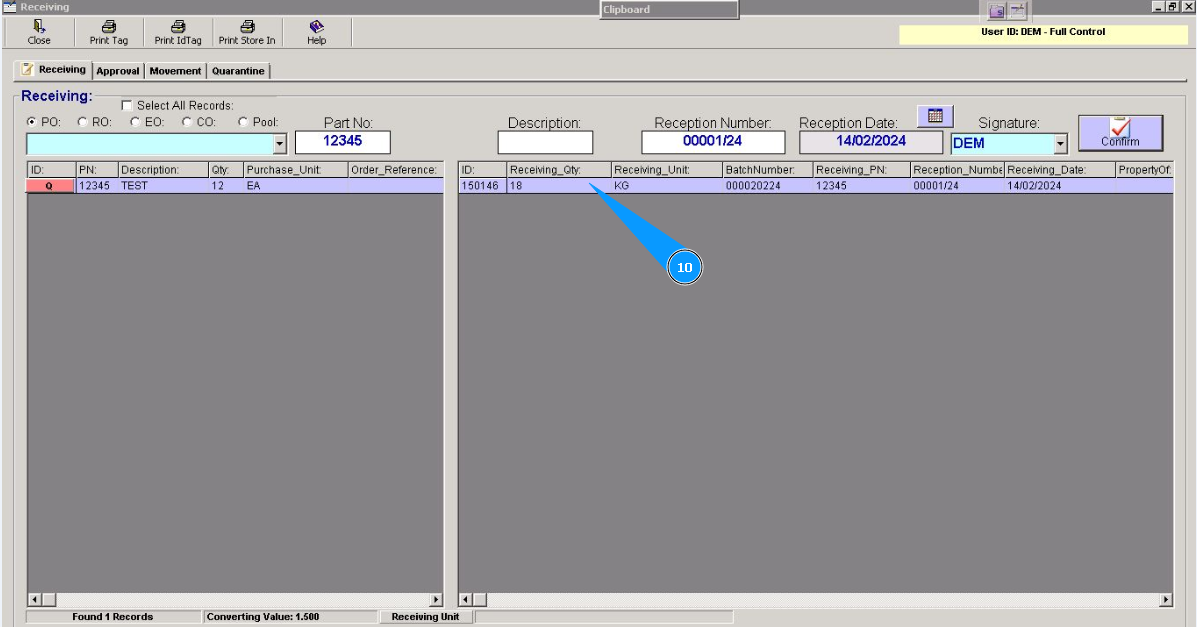The height and width of the screenshot is (629, 1197).
Task: Switch to the Approval tab
Action: coord(118,71)
